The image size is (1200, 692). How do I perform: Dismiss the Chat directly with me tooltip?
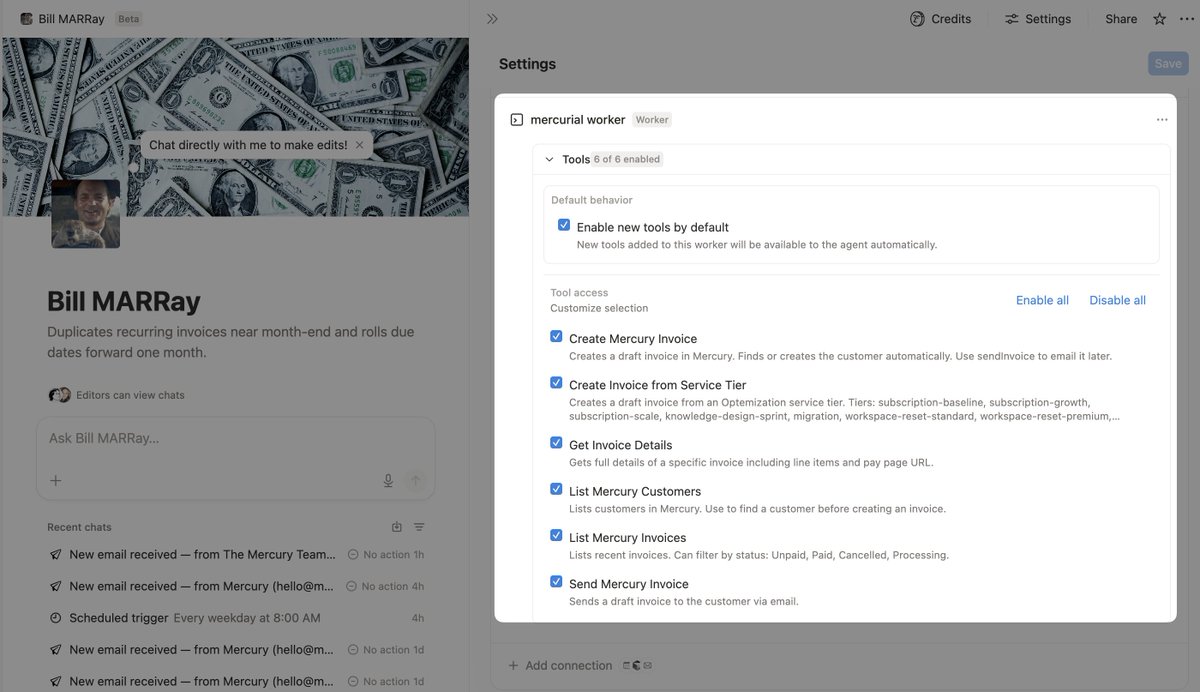point(360,145)
